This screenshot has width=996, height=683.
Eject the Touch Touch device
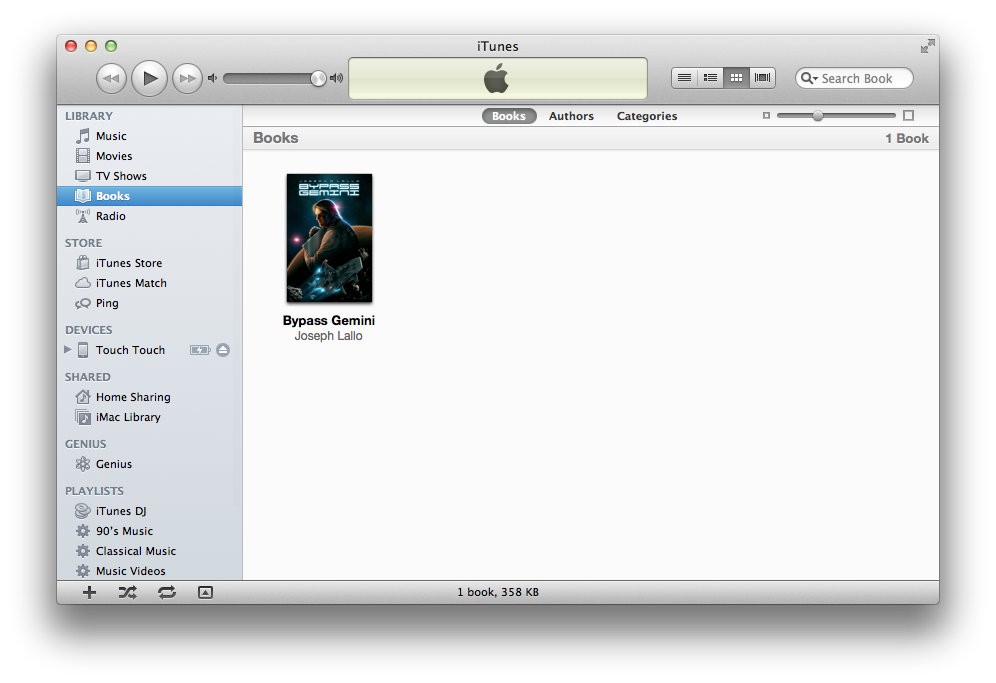point(223,350)
